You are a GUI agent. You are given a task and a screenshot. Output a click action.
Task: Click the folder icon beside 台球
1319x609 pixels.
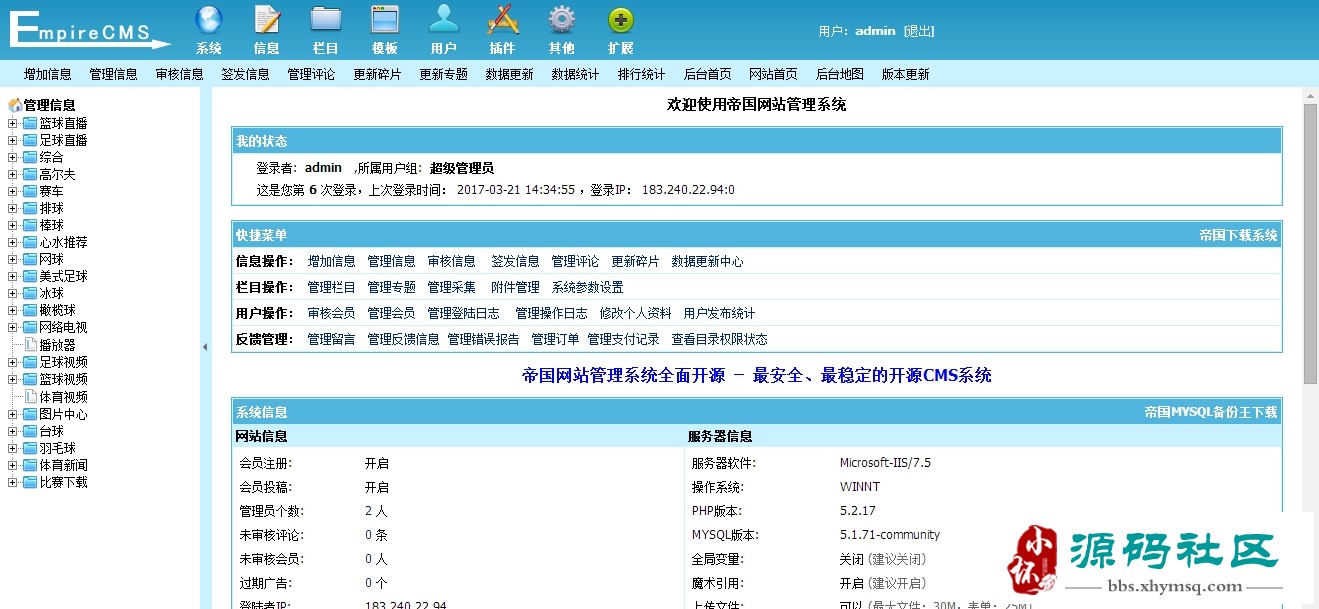[x=30, y=431]
